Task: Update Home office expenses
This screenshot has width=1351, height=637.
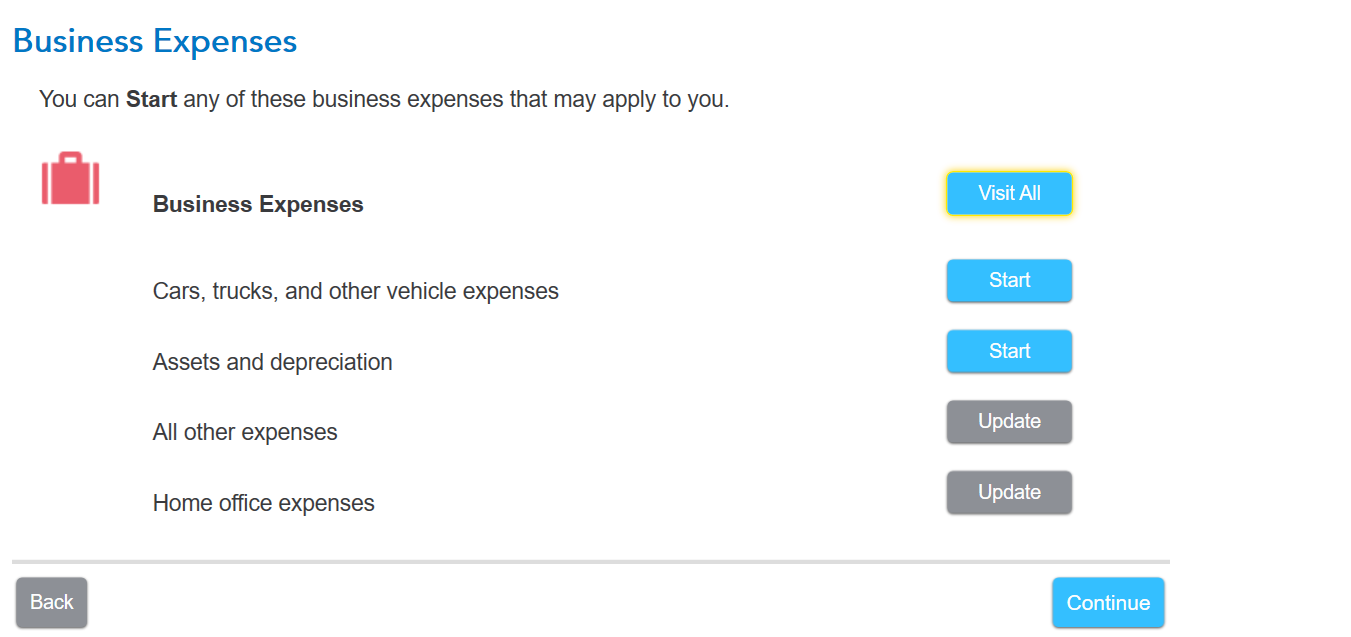Action: coord(1008,493)
